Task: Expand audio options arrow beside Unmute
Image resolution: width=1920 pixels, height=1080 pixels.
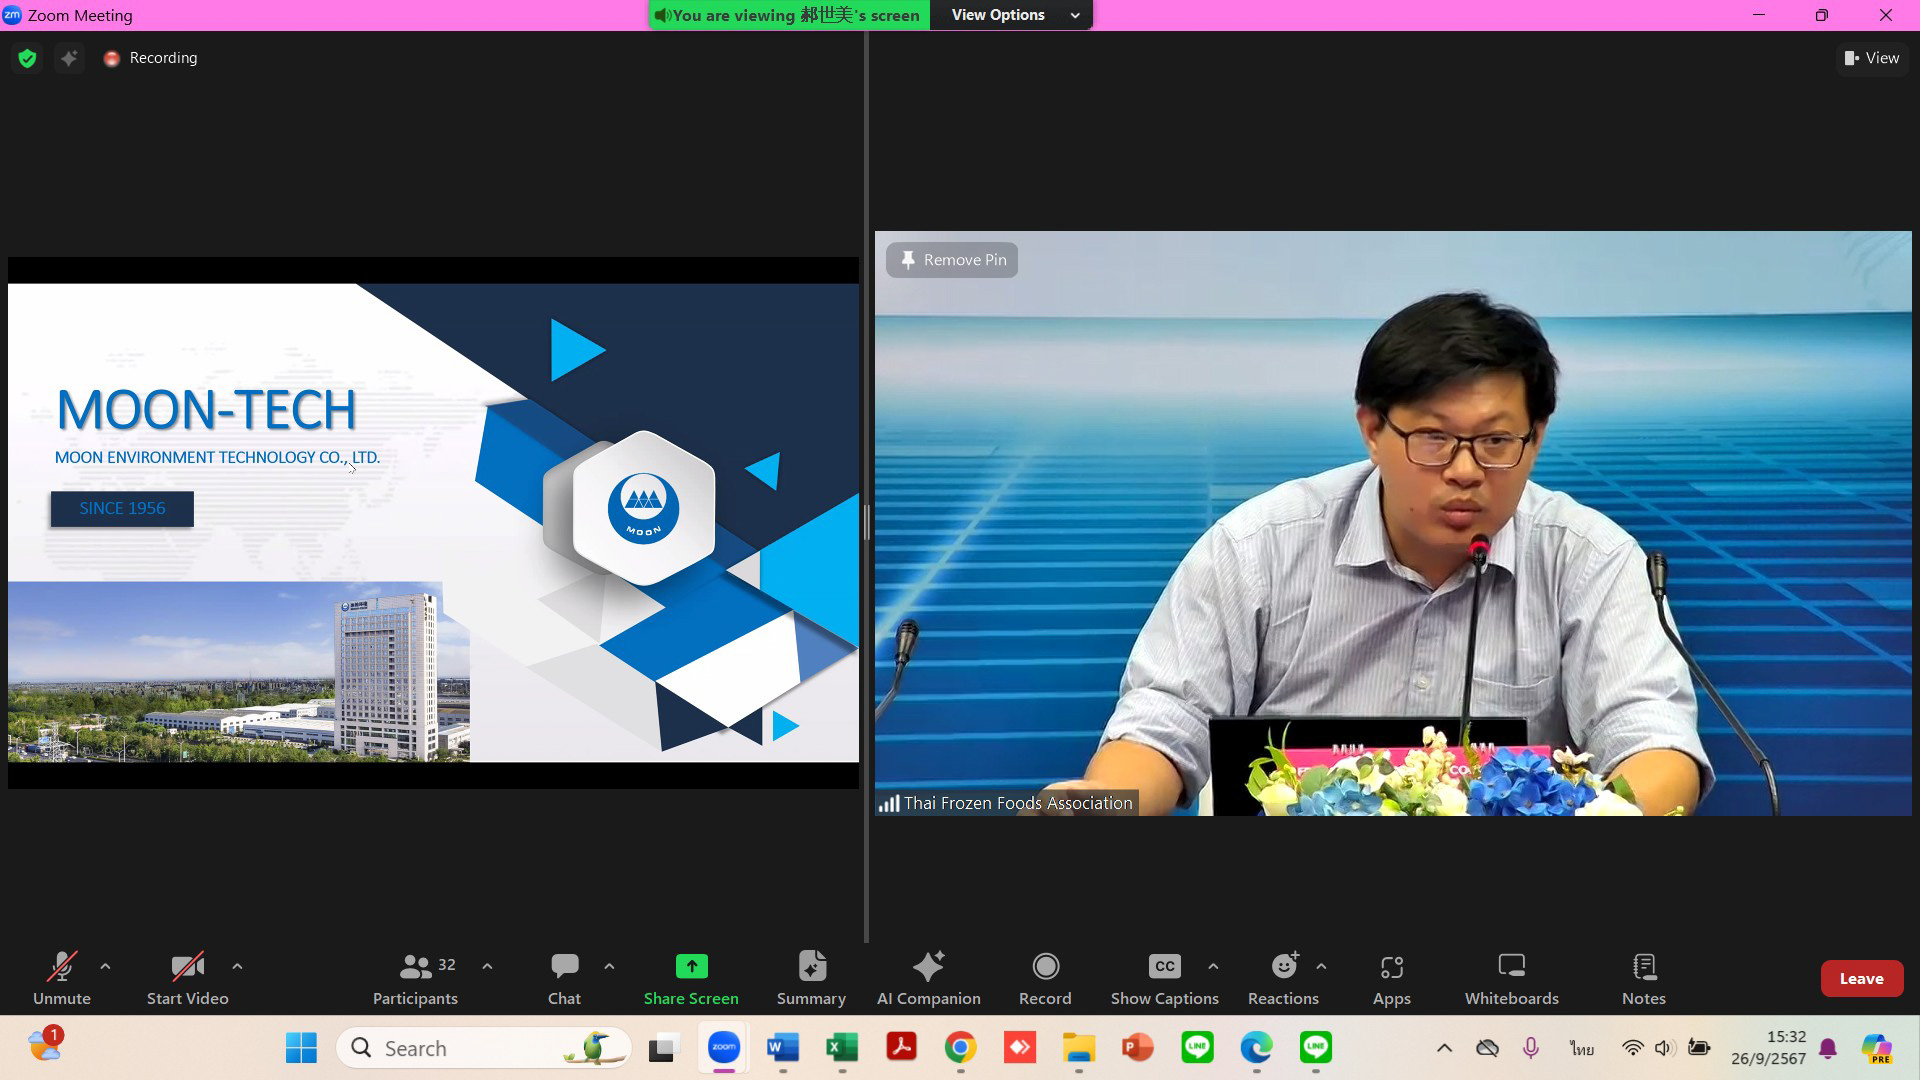Action: point(105,966)
